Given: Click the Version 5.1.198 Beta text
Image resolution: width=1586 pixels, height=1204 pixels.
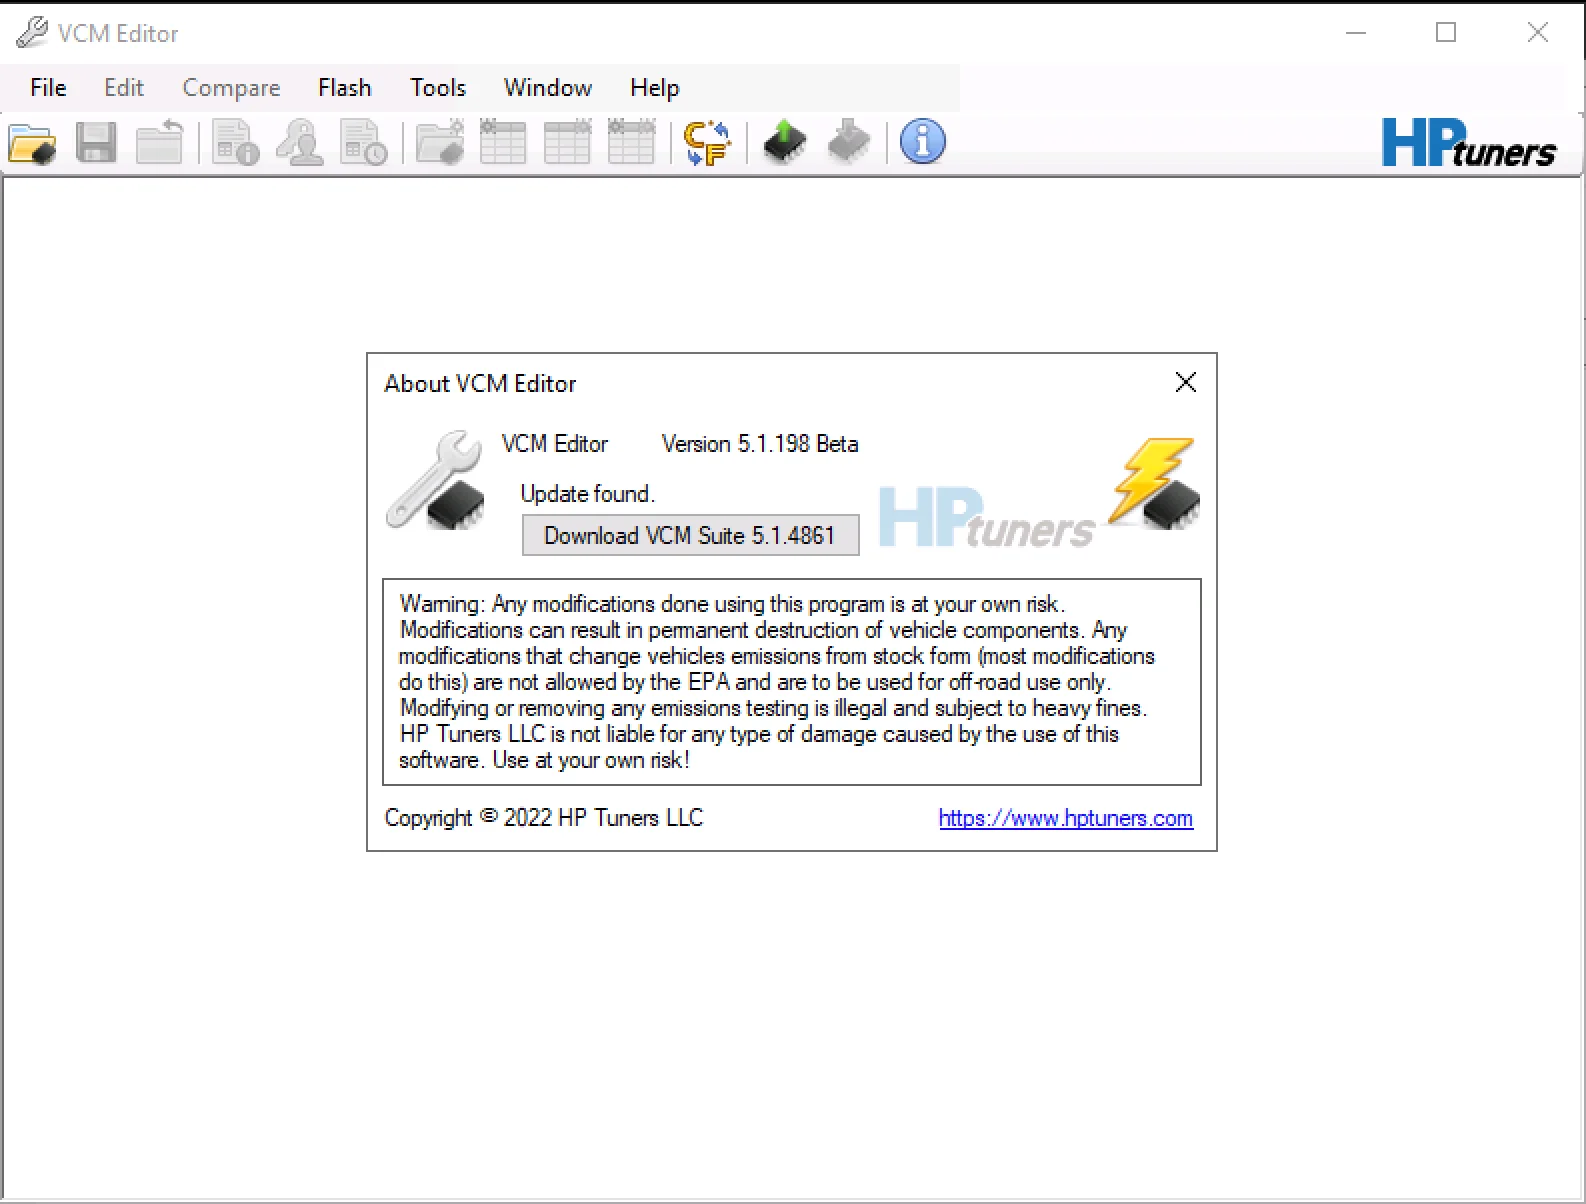Looking at the screenshot, I should pos(760,444).
